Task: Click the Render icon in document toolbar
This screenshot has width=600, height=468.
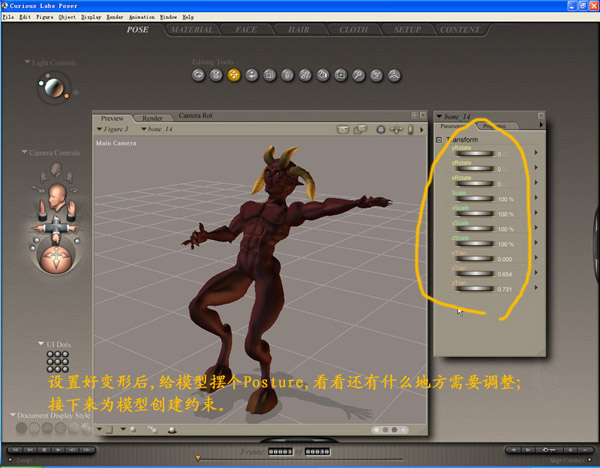Action: point(343,130)
